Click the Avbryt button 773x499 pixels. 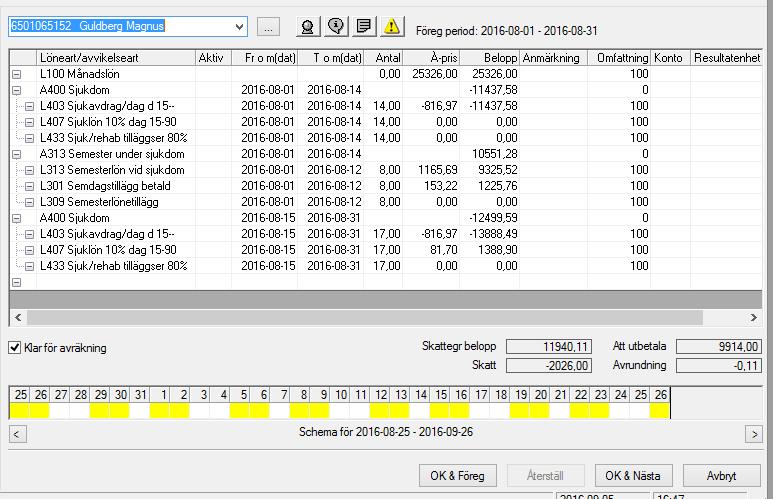(x=721, y=476)
